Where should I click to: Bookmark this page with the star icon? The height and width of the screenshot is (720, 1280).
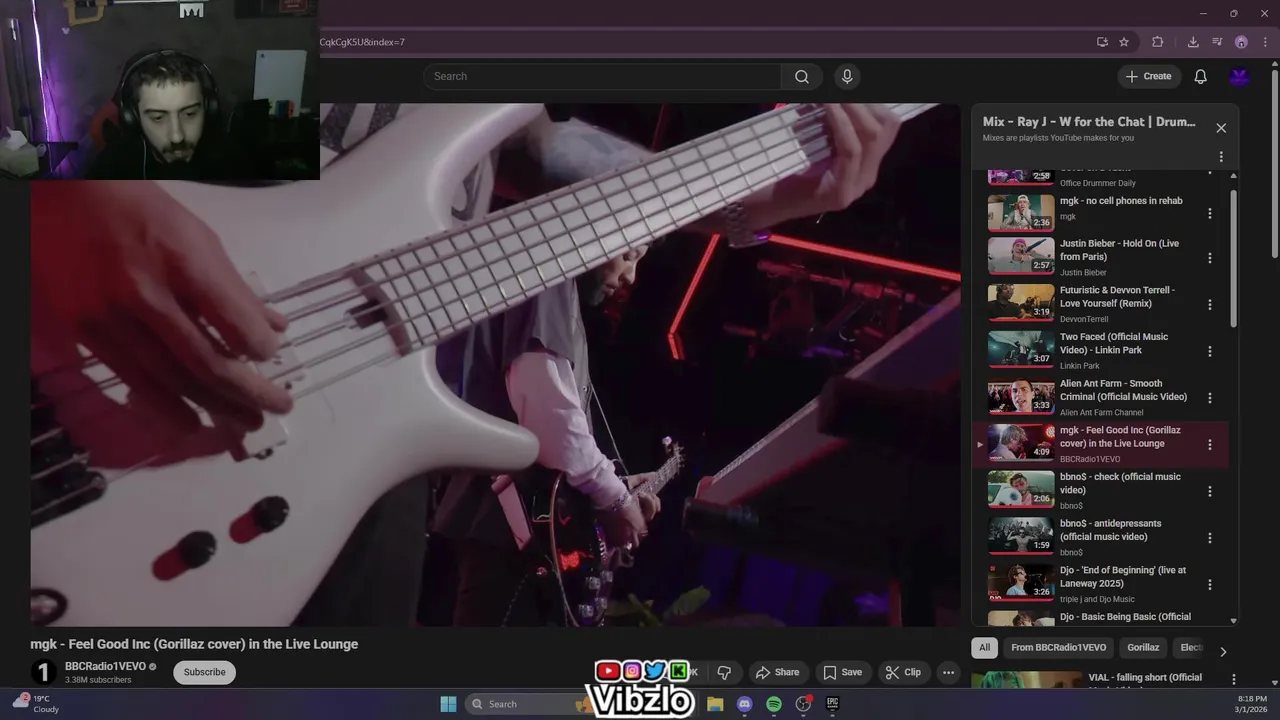[1124, 42]
